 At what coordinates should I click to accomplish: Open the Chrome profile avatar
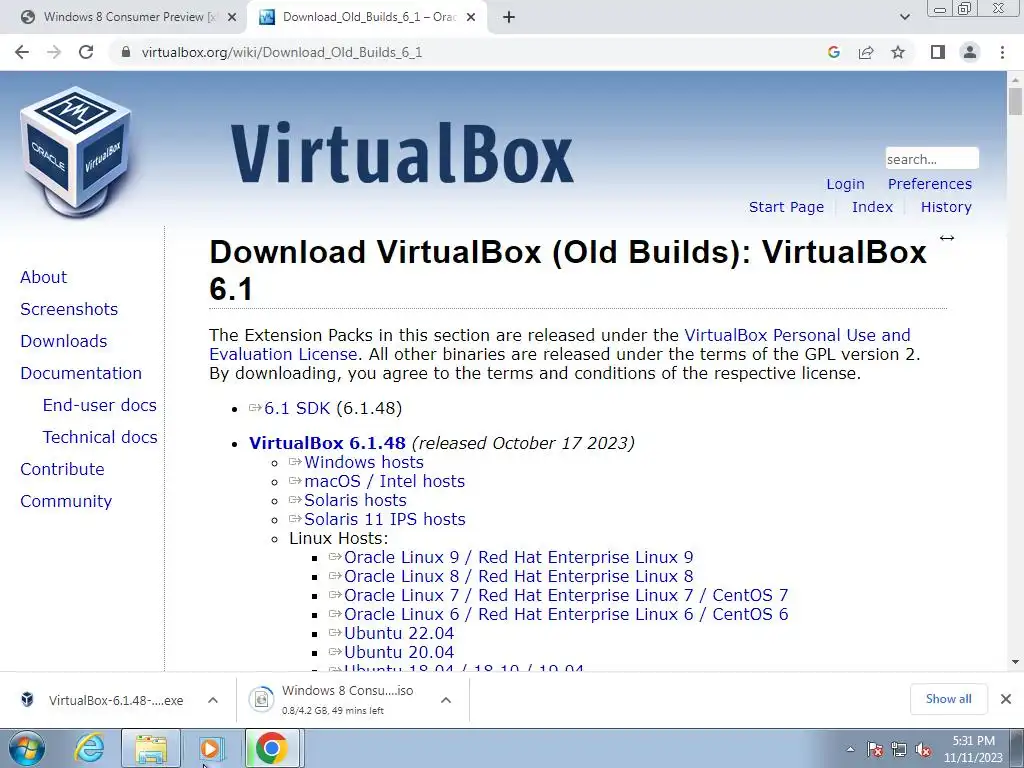[970, 52]
